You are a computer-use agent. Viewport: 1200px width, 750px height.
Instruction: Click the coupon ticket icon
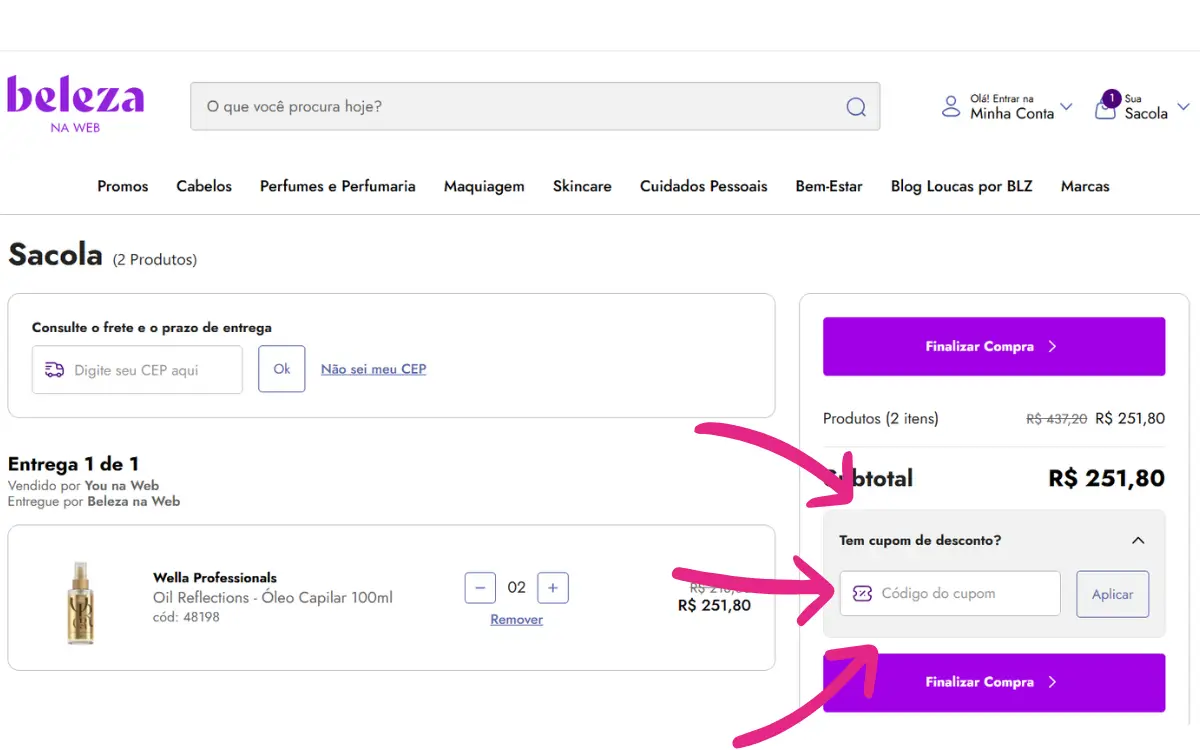pyautogui.click(x=862, y=593)
